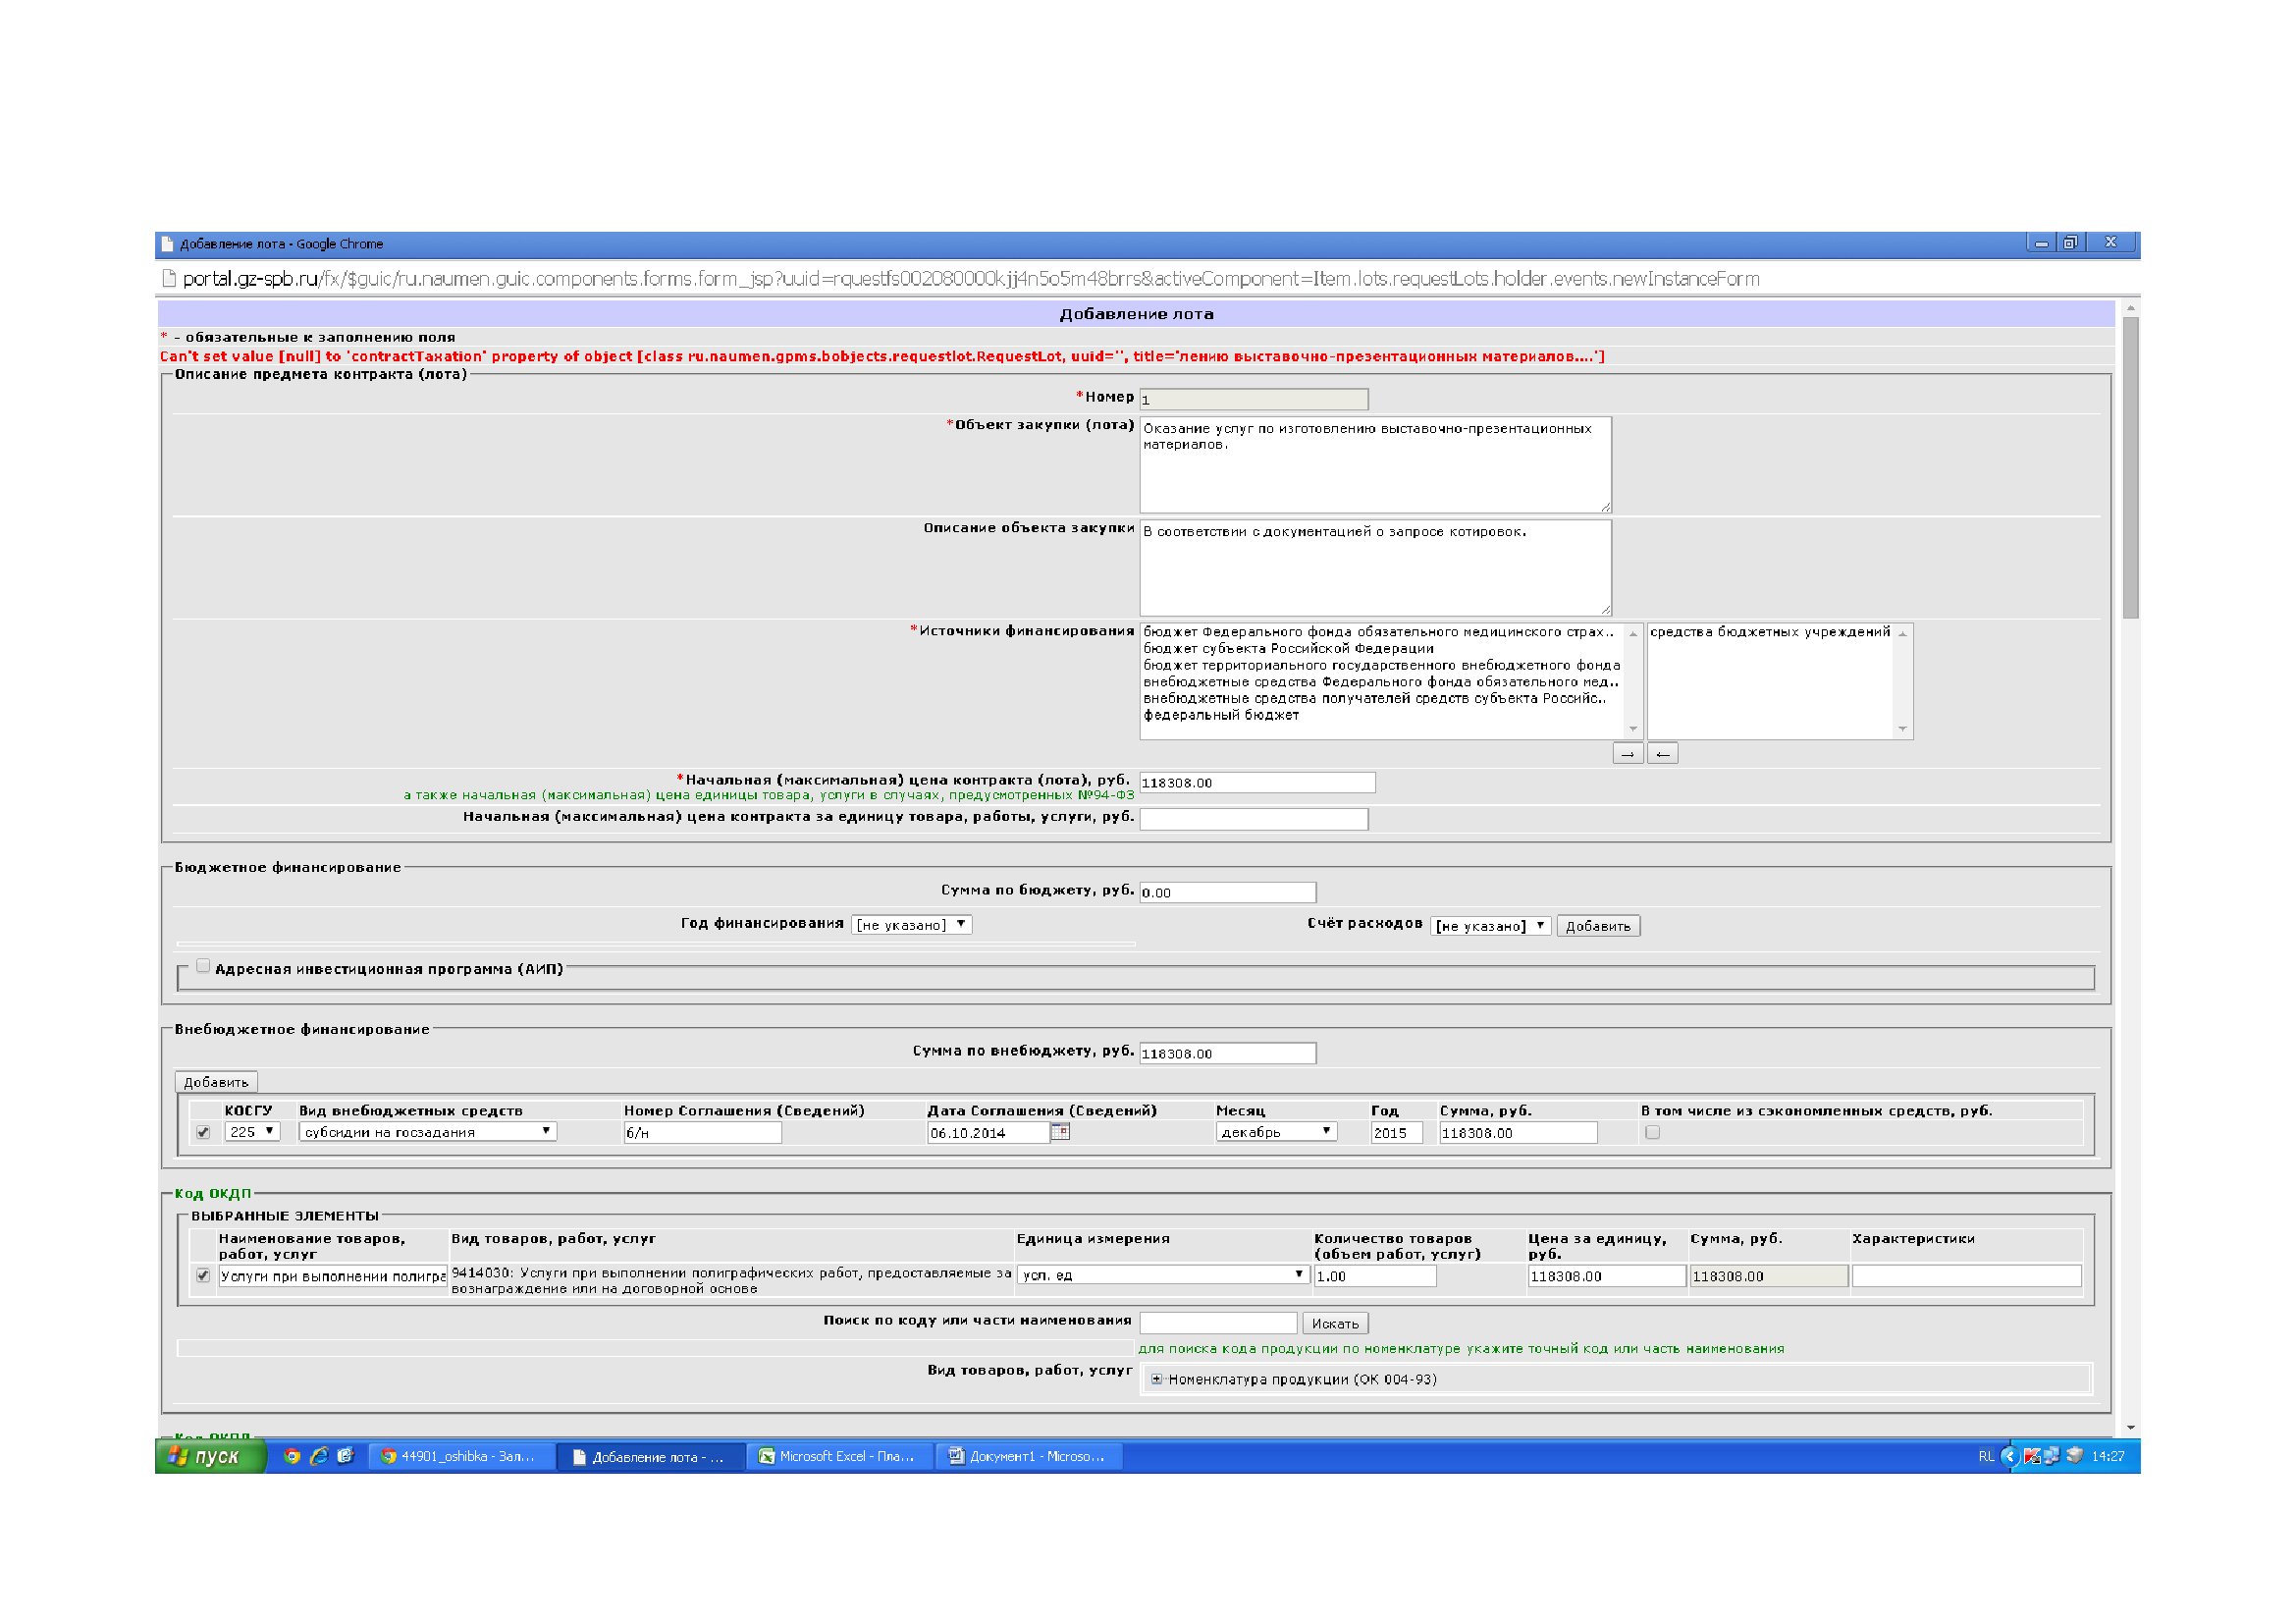Launch Chrome from quick launch bar
Screen dimensions: 2296x1623
[292, 1457]
